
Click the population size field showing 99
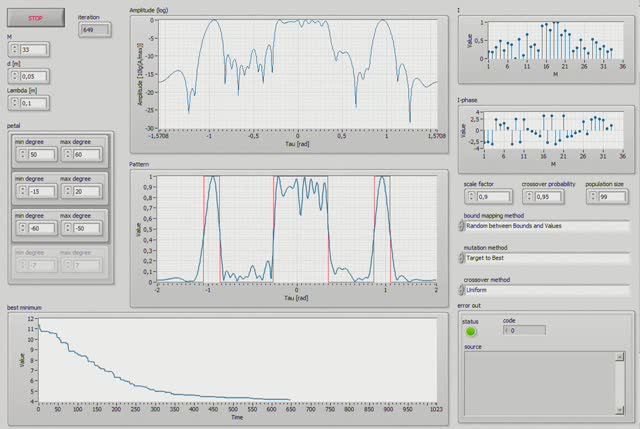click(x=611, y=197)
